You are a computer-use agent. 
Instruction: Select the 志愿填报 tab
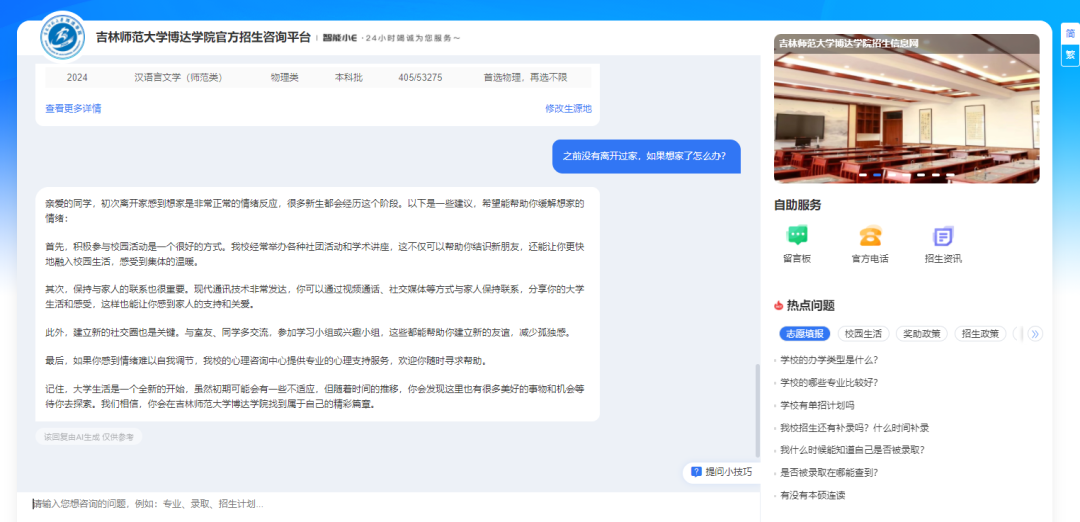804,334
